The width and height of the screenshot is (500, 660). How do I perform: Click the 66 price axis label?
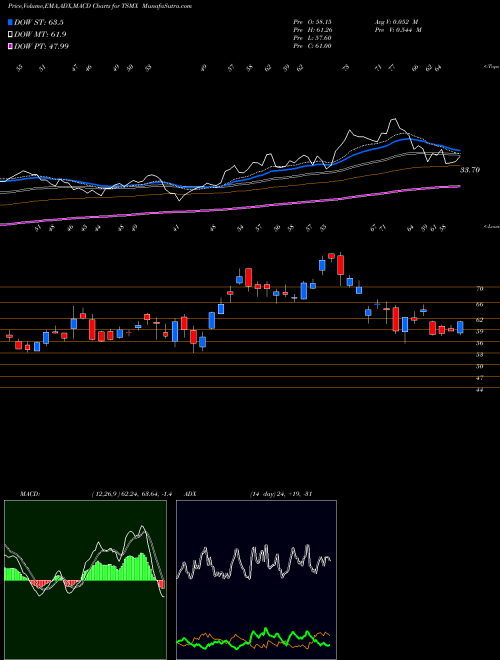point(479,304)
